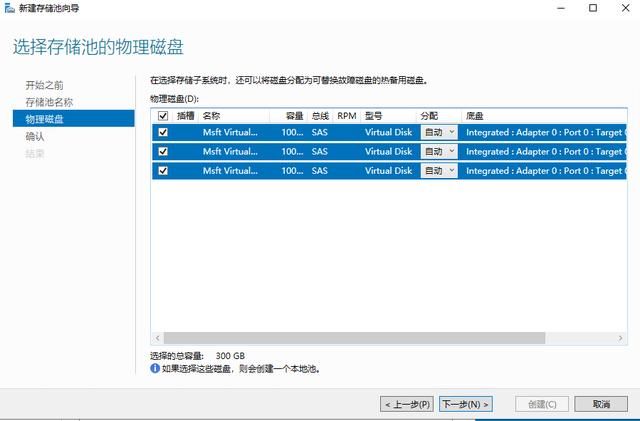Click the blue info icon below the disk list

(155, 368)
